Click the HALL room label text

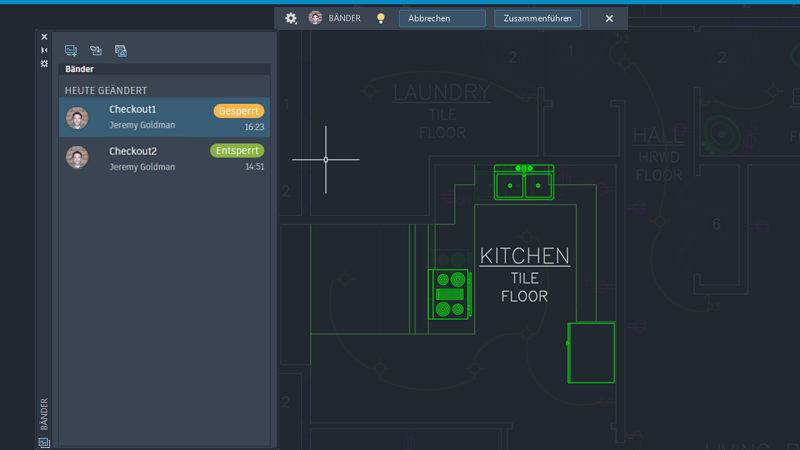pos(658,136)
